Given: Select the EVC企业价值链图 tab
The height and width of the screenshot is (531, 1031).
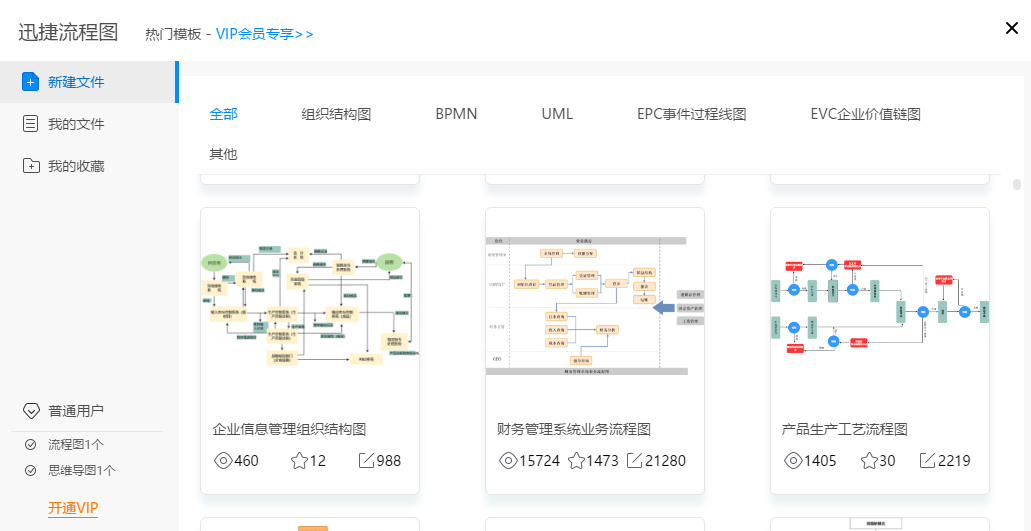Looking at the screenshot, I should (x=865, y=114).
